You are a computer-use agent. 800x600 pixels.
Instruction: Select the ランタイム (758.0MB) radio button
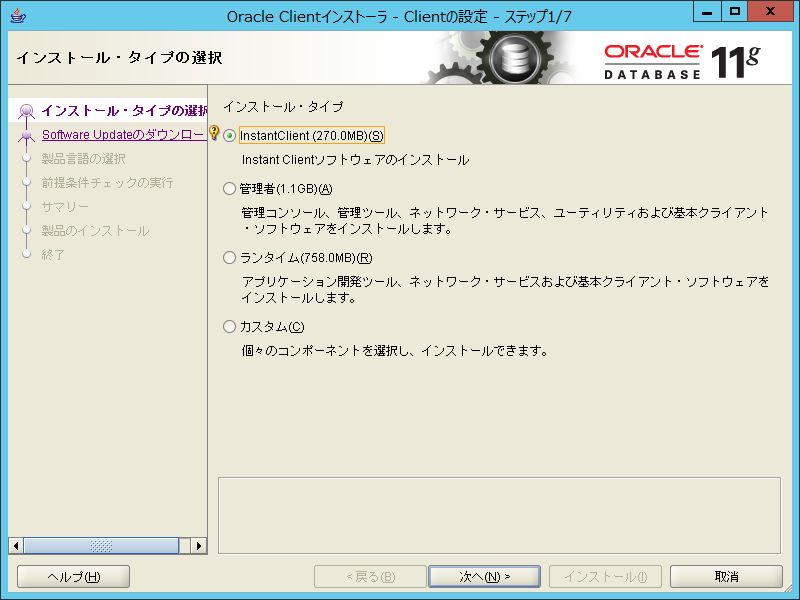[x=230, y=258]
